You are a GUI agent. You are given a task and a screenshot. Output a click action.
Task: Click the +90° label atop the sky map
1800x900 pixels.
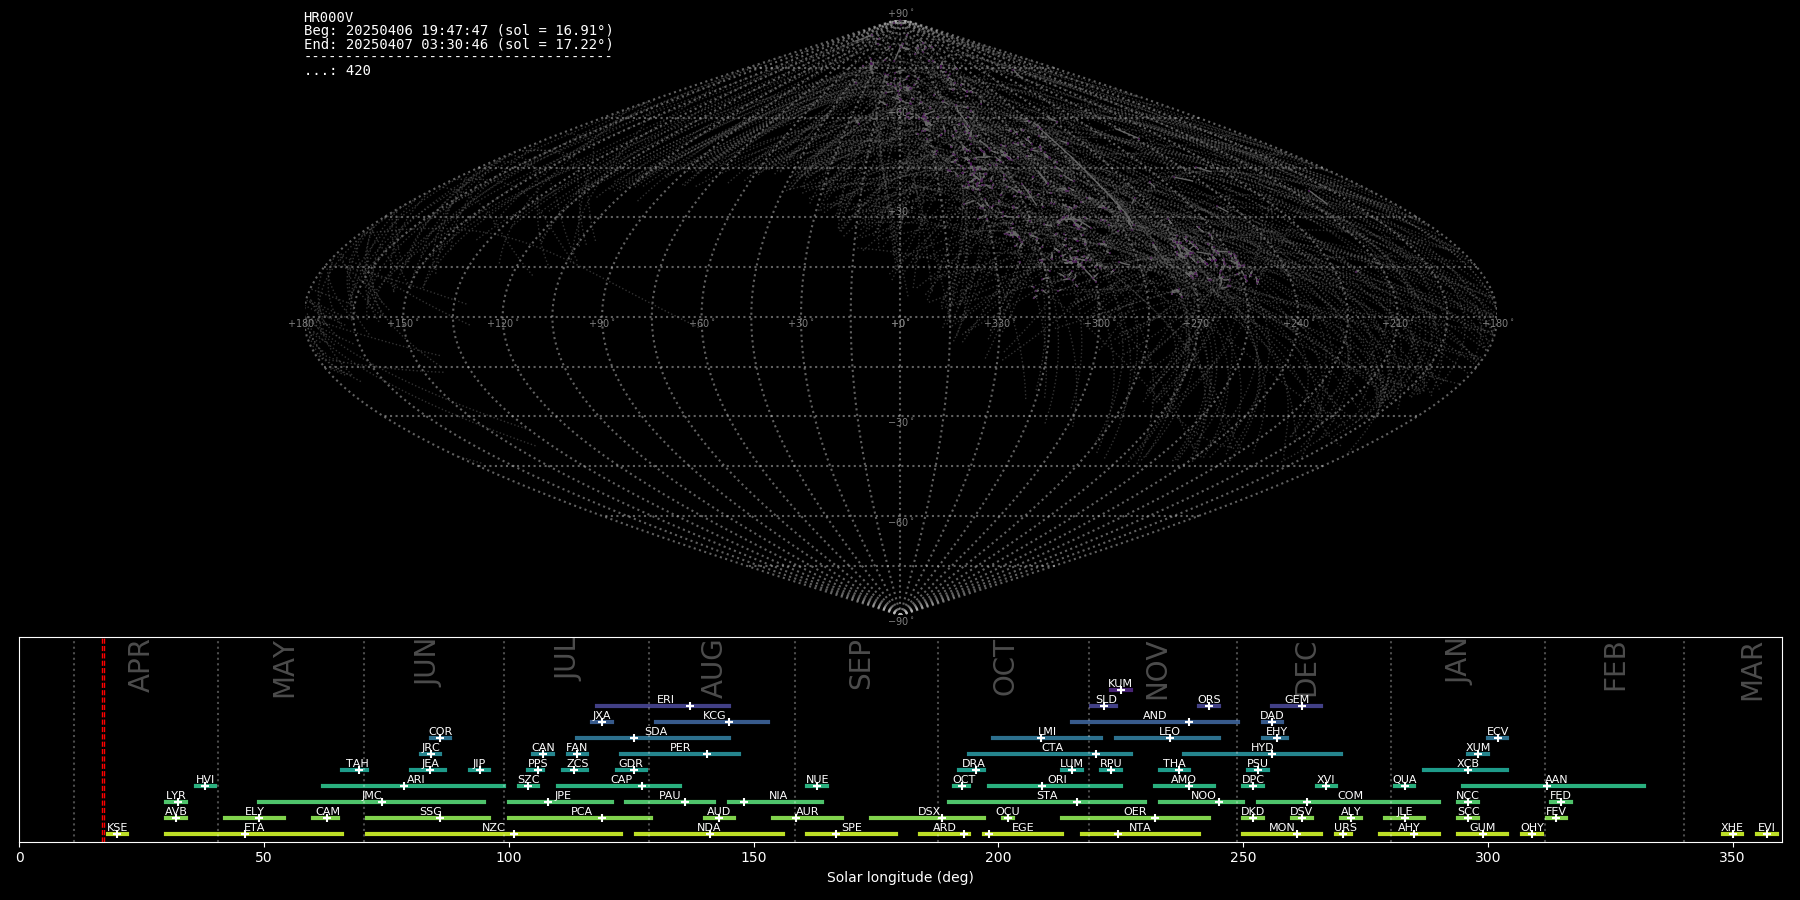click(x=901, y=14)
